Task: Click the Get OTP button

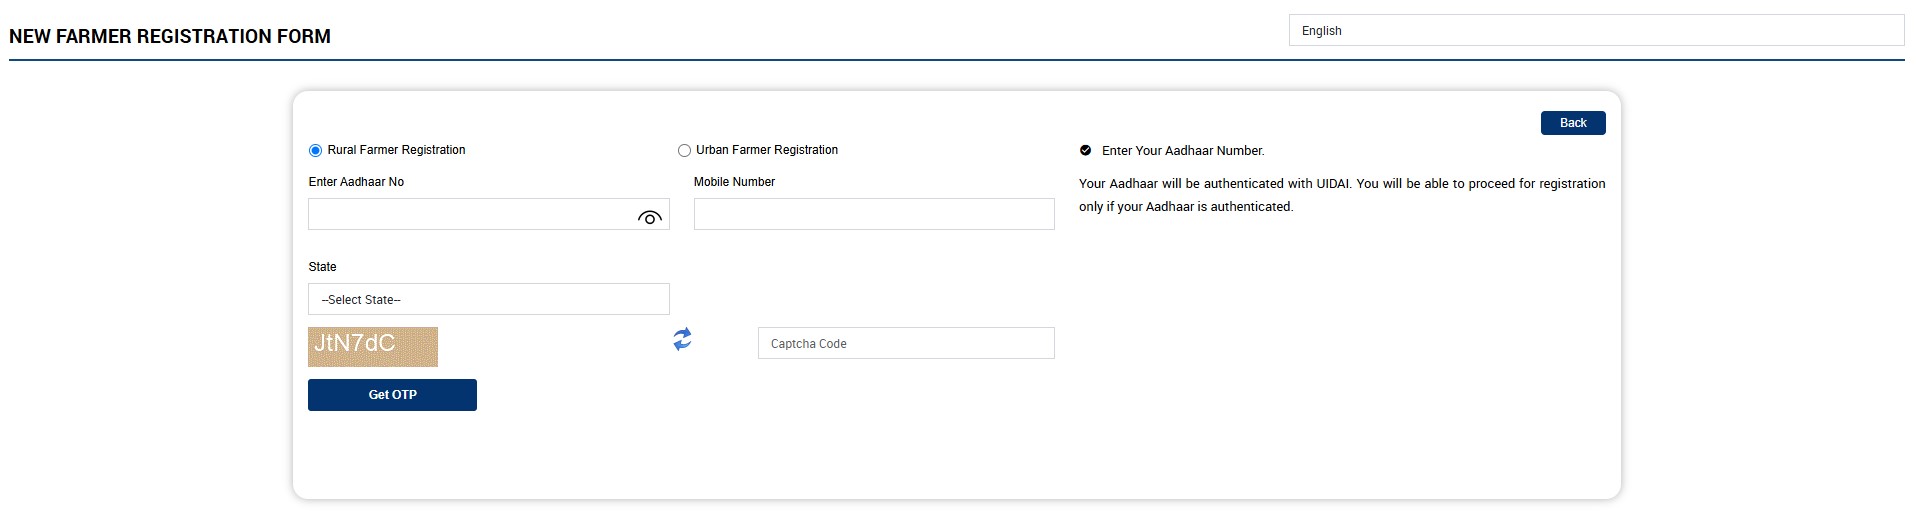Action: click(392, 394)
